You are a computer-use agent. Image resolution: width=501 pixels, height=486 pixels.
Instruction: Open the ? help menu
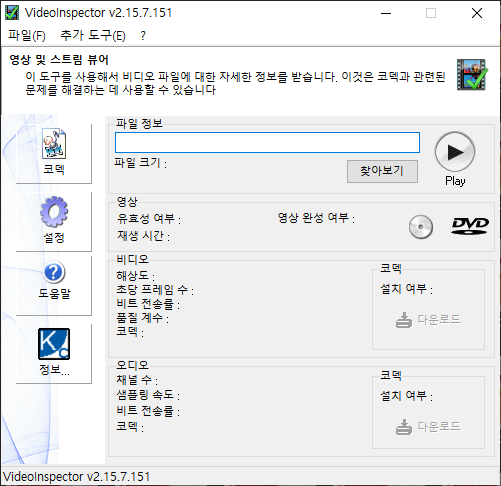point(143,35)
